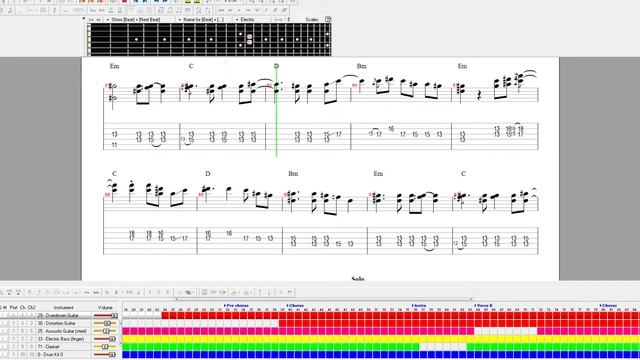Click the D chord label in the second staff line
This screenshot has width=640, height=360.
click(207, 173)
